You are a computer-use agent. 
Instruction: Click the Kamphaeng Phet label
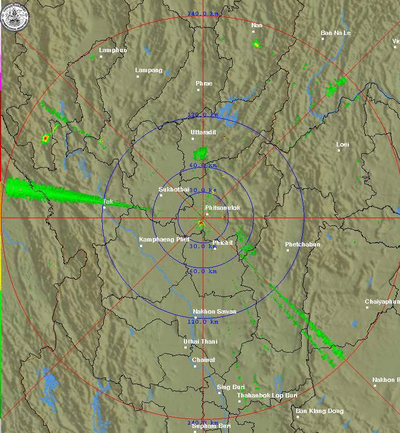[164, 240]
